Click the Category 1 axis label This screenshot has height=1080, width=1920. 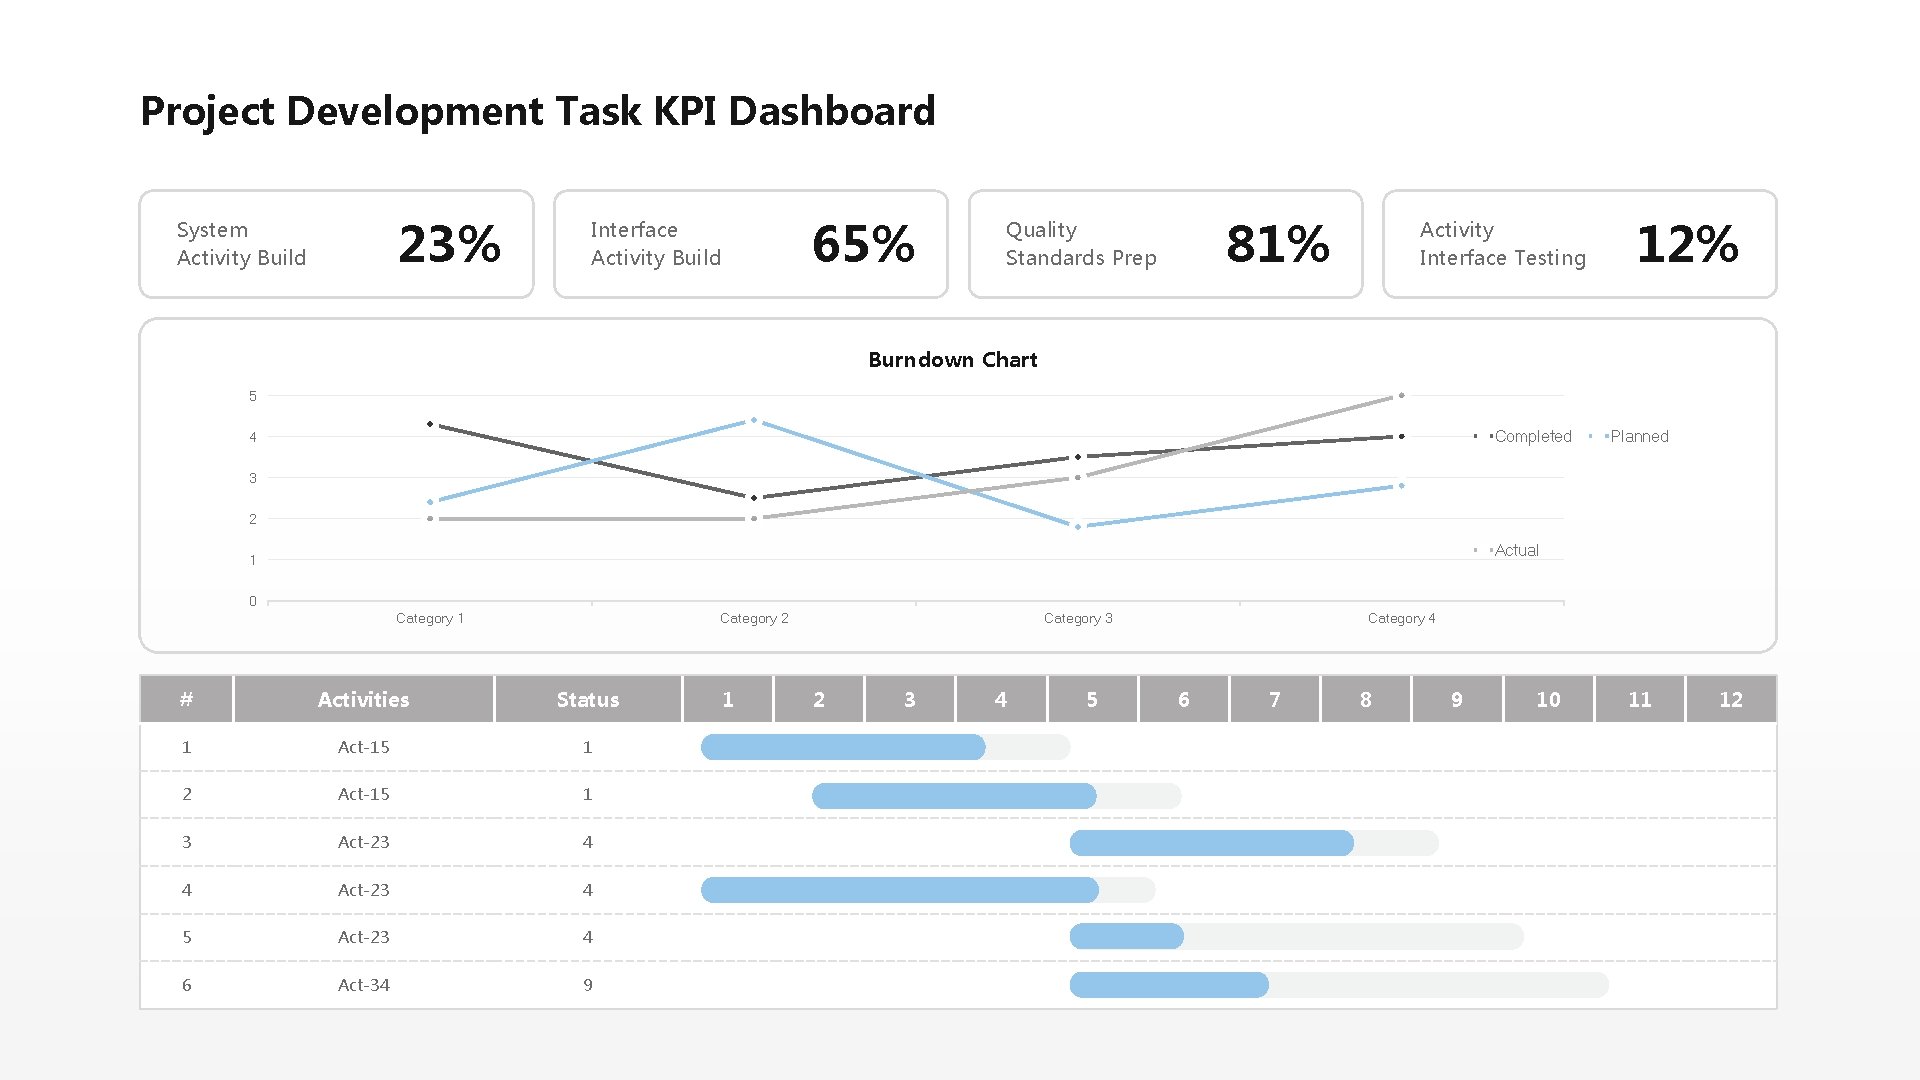coord(430,618)
